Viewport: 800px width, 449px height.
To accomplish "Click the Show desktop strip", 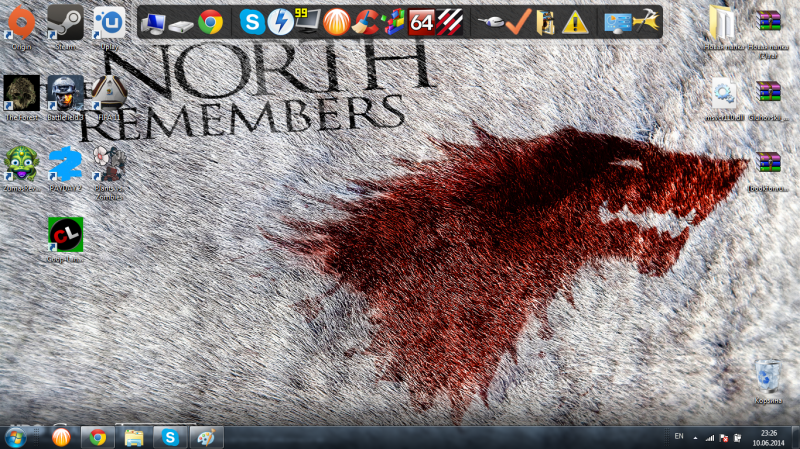I will coord(796,438).
